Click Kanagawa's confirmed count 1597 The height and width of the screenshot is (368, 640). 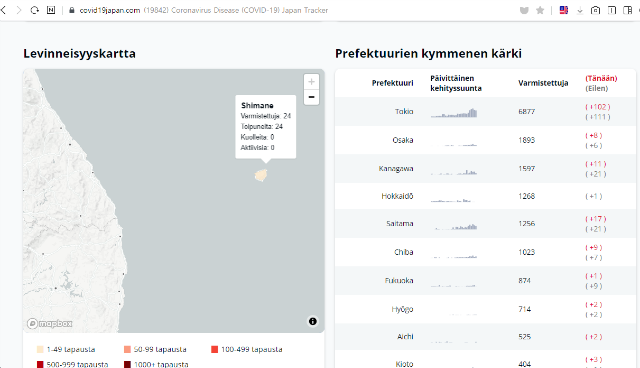527,168
